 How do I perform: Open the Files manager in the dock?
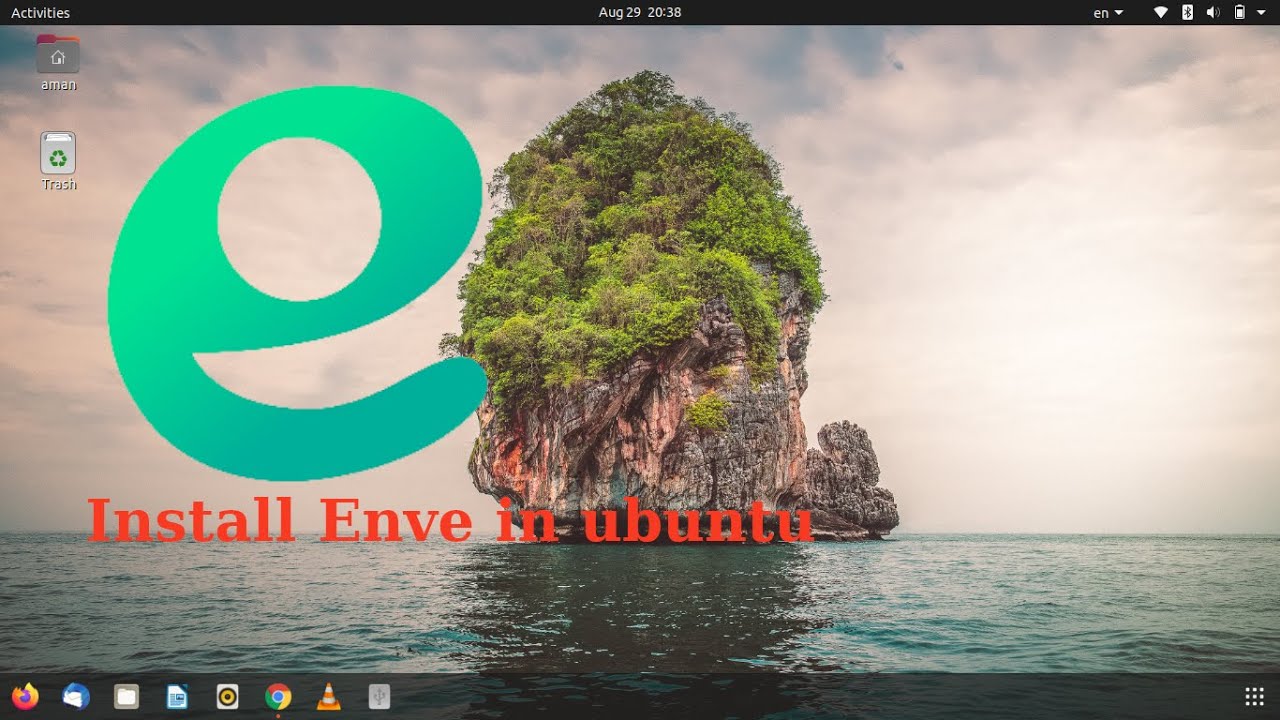click(126, 696)
